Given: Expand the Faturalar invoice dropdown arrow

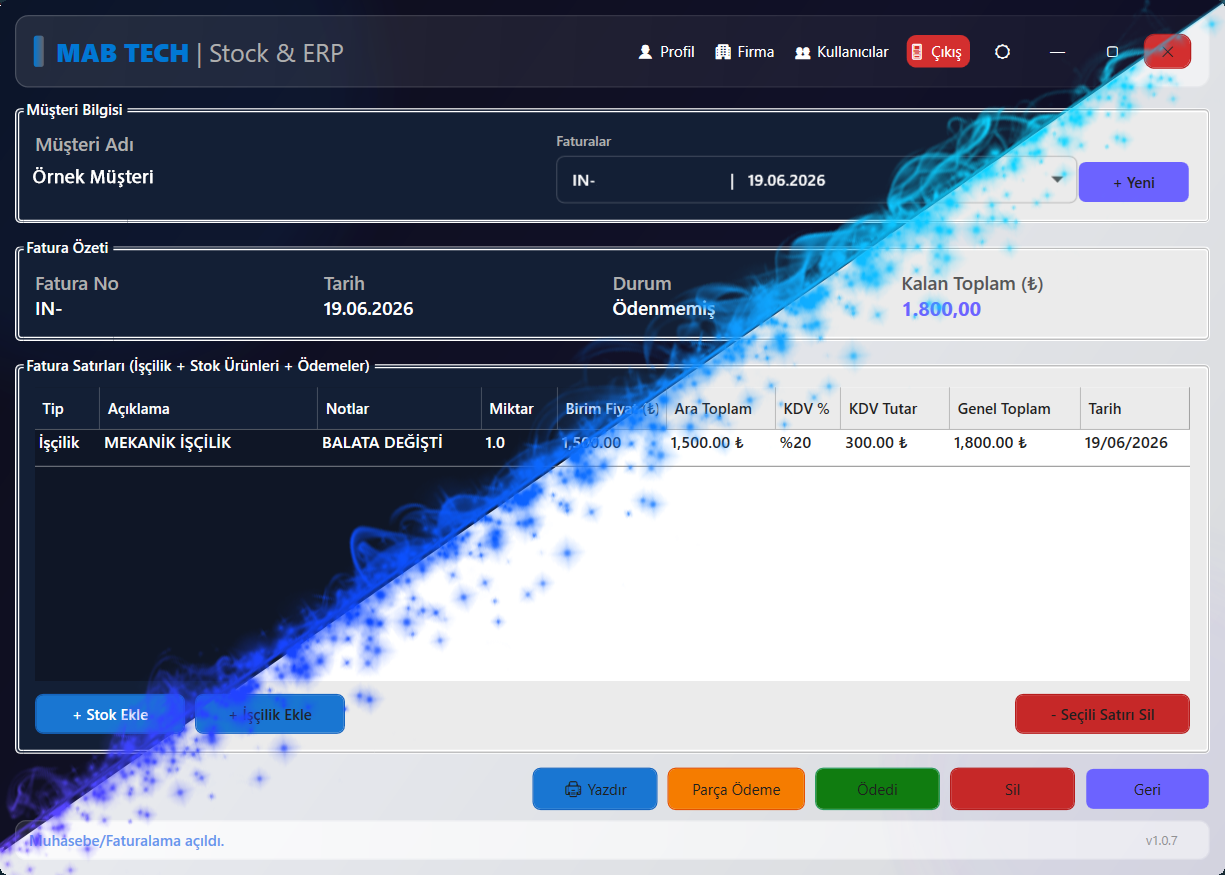Looking at the screenshot, I should [x=1057, y=180].
